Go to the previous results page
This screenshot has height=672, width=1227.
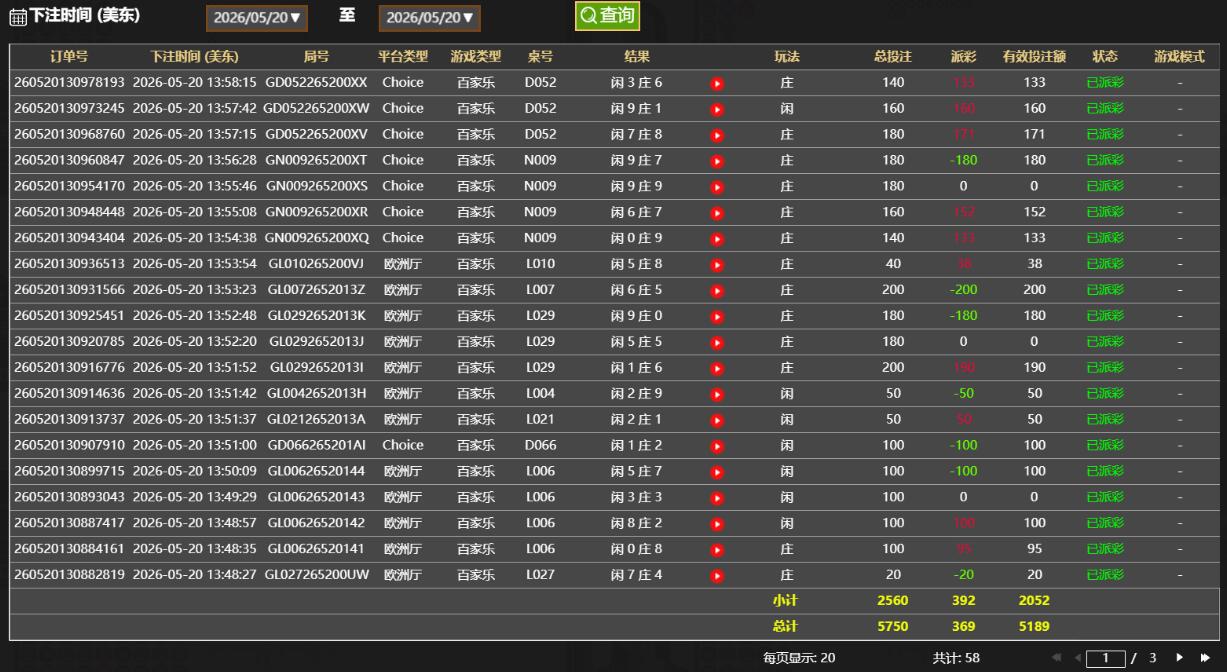pyautogui.click(x=1078, y=657)
